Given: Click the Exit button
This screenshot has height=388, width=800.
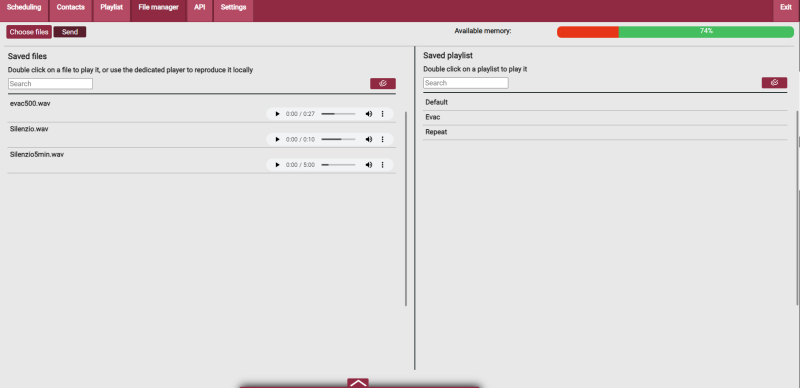Looking at the screenshot, I should (x=786, y=10).
